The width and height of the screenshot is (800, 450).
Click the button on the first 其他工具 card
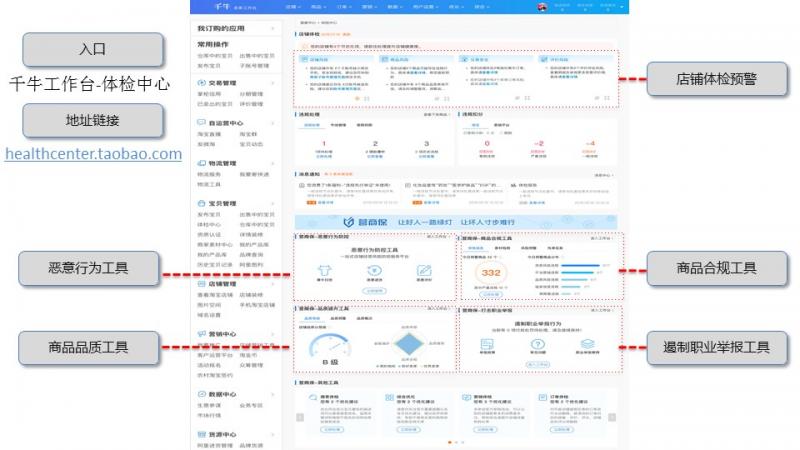(x=332, y=430)
